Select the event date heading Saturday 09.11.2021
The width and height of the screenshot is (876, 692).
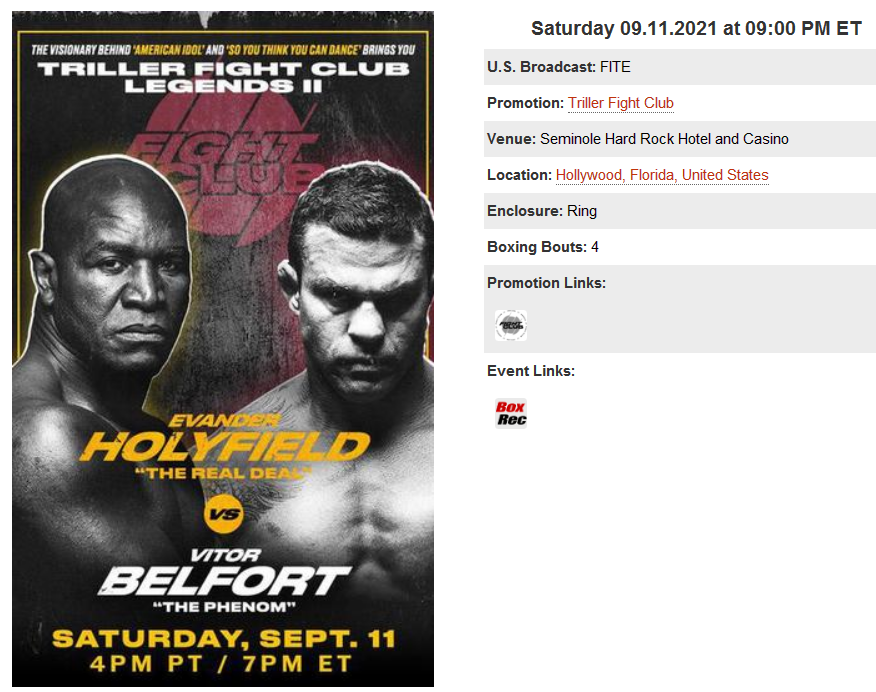point(696,28)
